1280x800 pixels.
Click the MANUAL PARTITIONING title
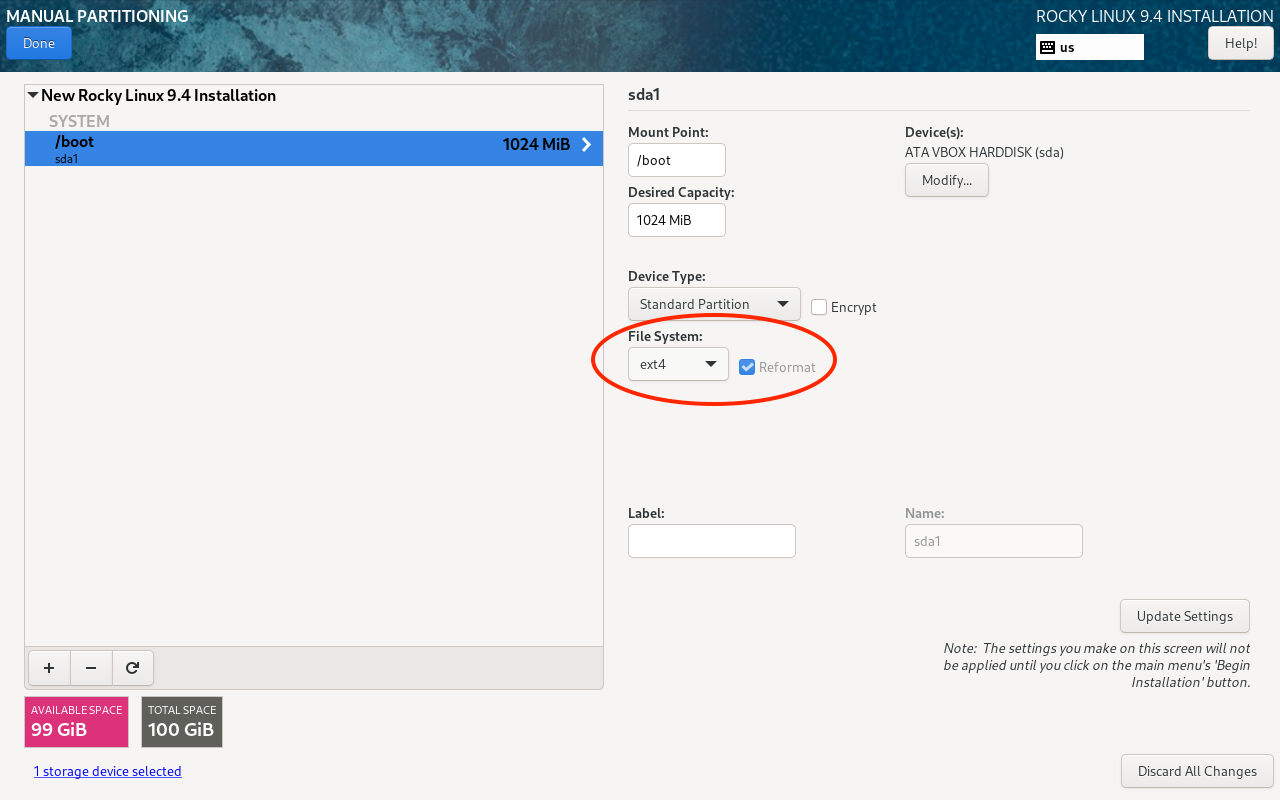[x=97, y=16]
